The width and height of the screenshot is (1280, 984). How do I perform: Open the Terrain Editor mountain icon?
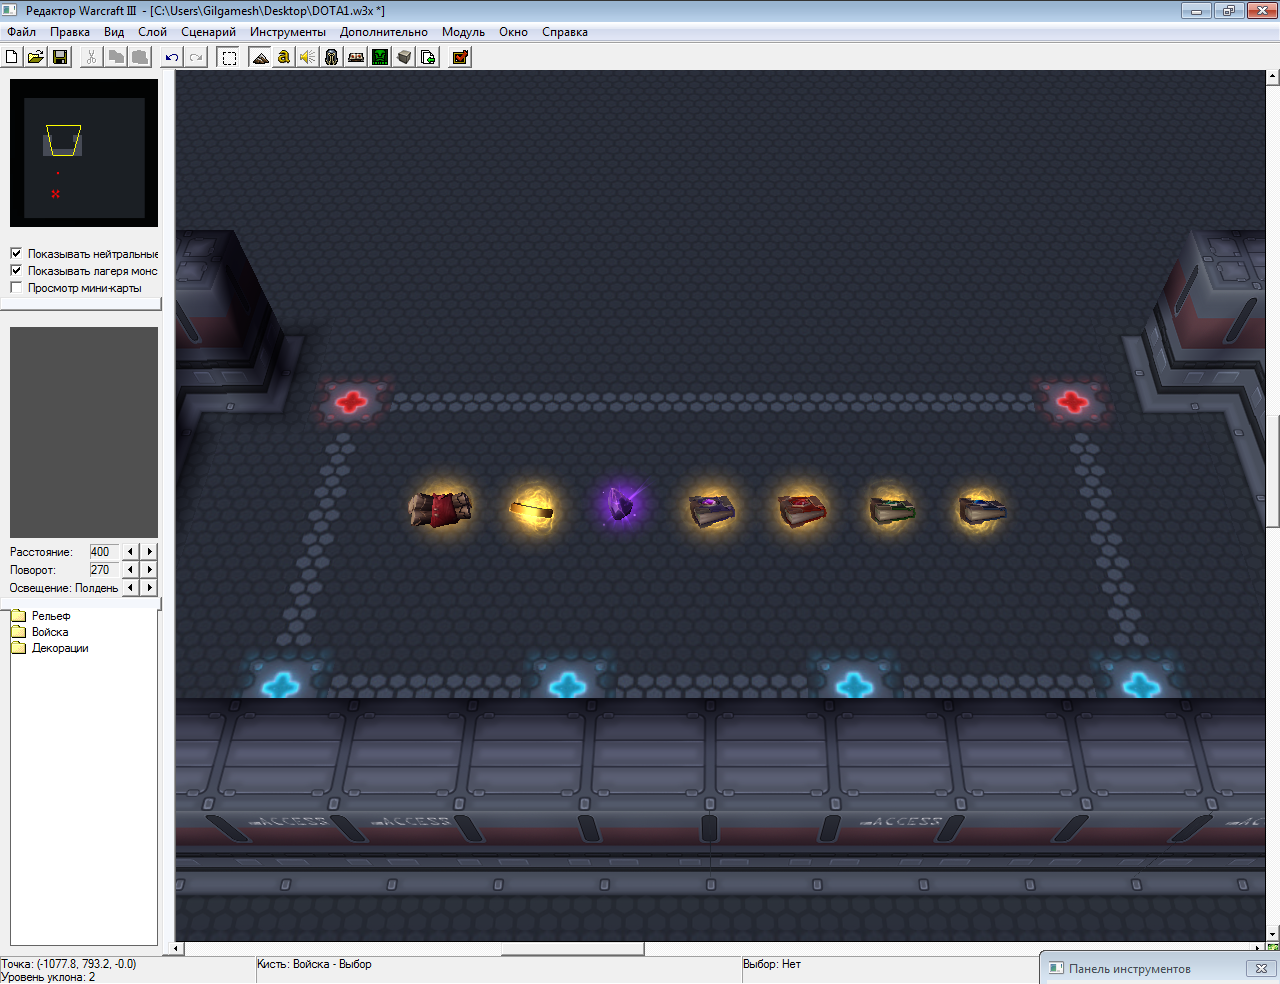coord(260,57)
